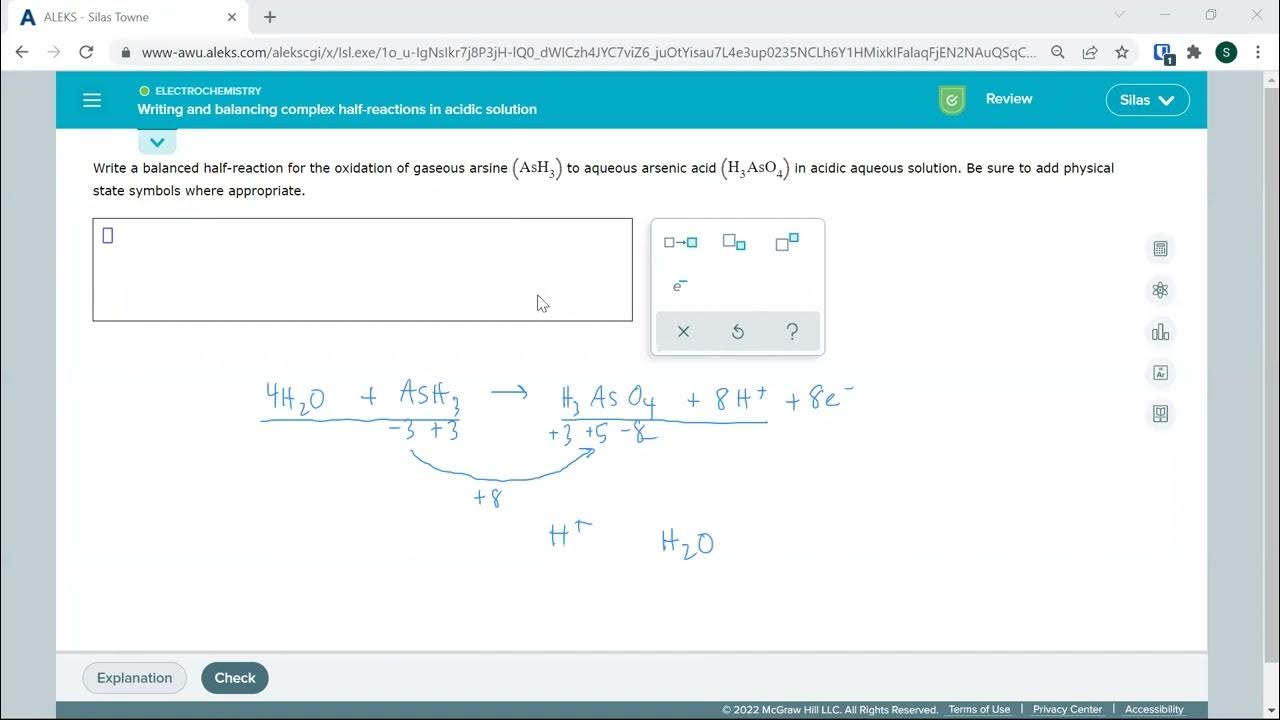This screenshot has width=1280, height=720.
Task: Go forward in the browser
Action: [54, 52]
